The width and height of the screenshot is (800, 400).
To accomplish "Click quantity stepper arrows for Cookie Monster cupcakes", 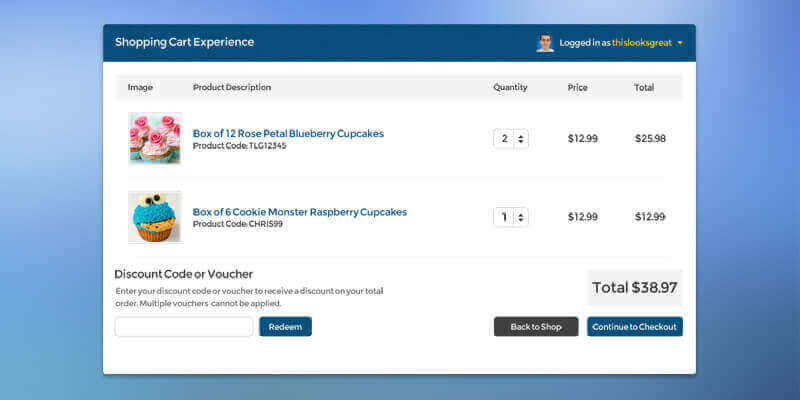I will (521, 217).
